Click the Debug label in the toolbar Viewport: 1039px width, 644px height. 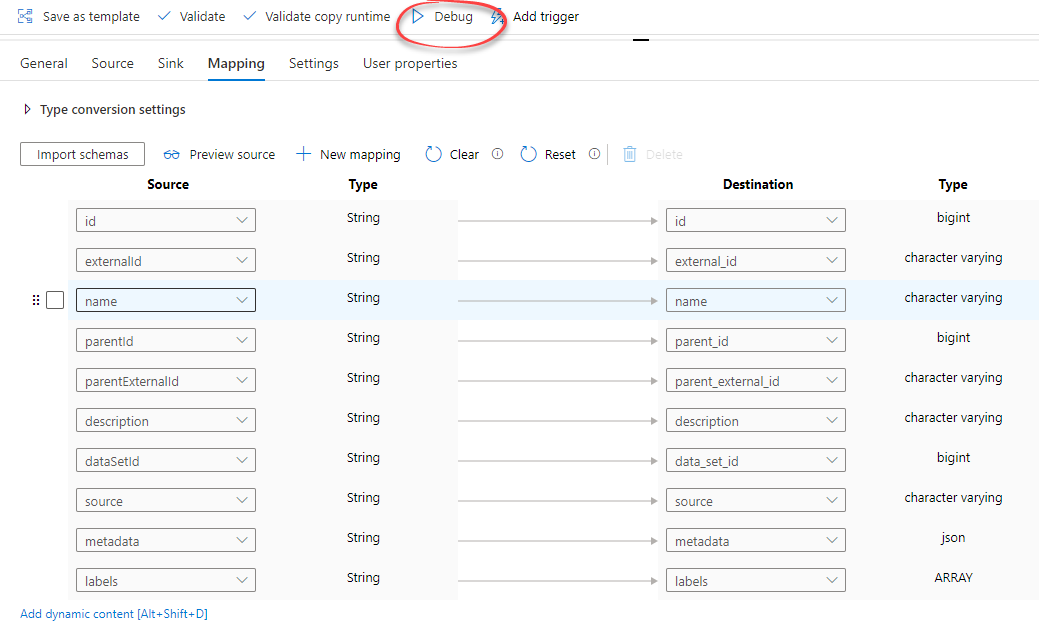[x=453, y=17]
